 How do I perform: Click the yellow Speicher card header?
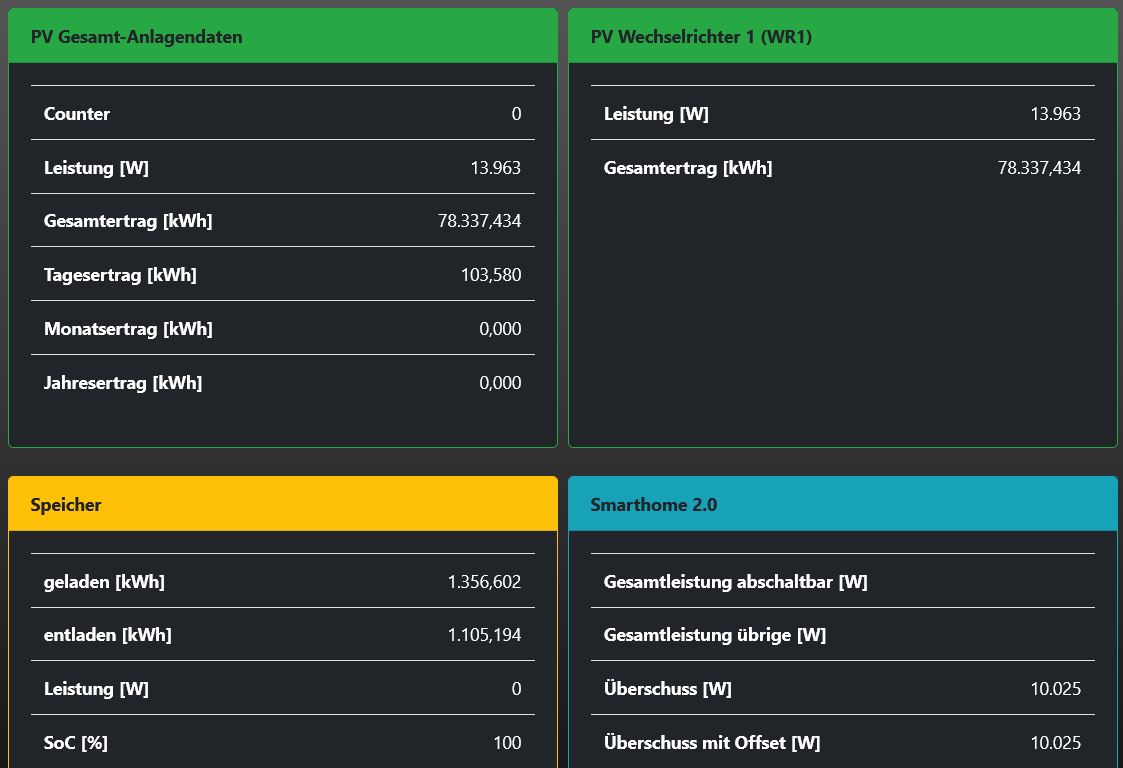(x=66, y=505)
